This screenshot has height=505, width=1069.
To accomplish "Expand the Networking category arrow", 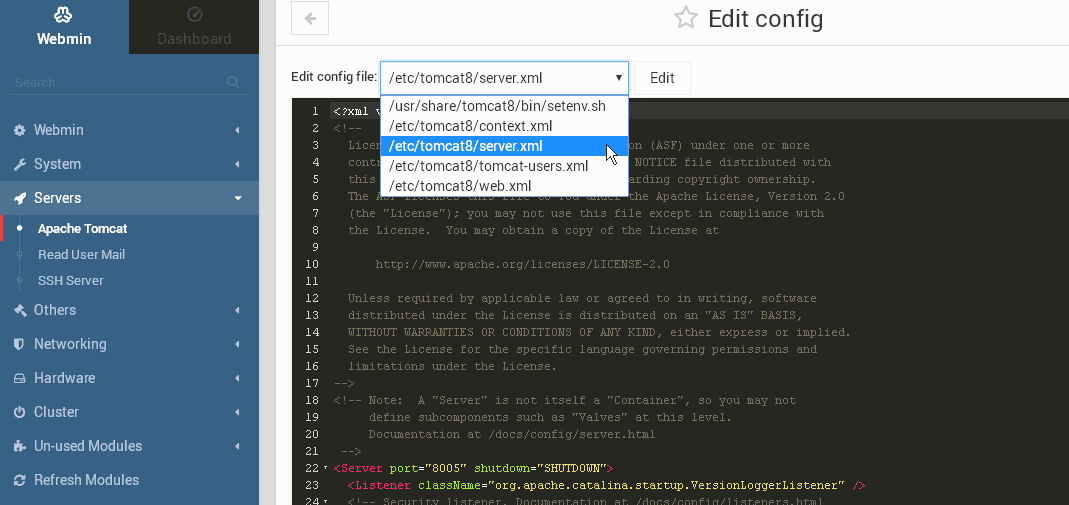I will click(237, 344).
